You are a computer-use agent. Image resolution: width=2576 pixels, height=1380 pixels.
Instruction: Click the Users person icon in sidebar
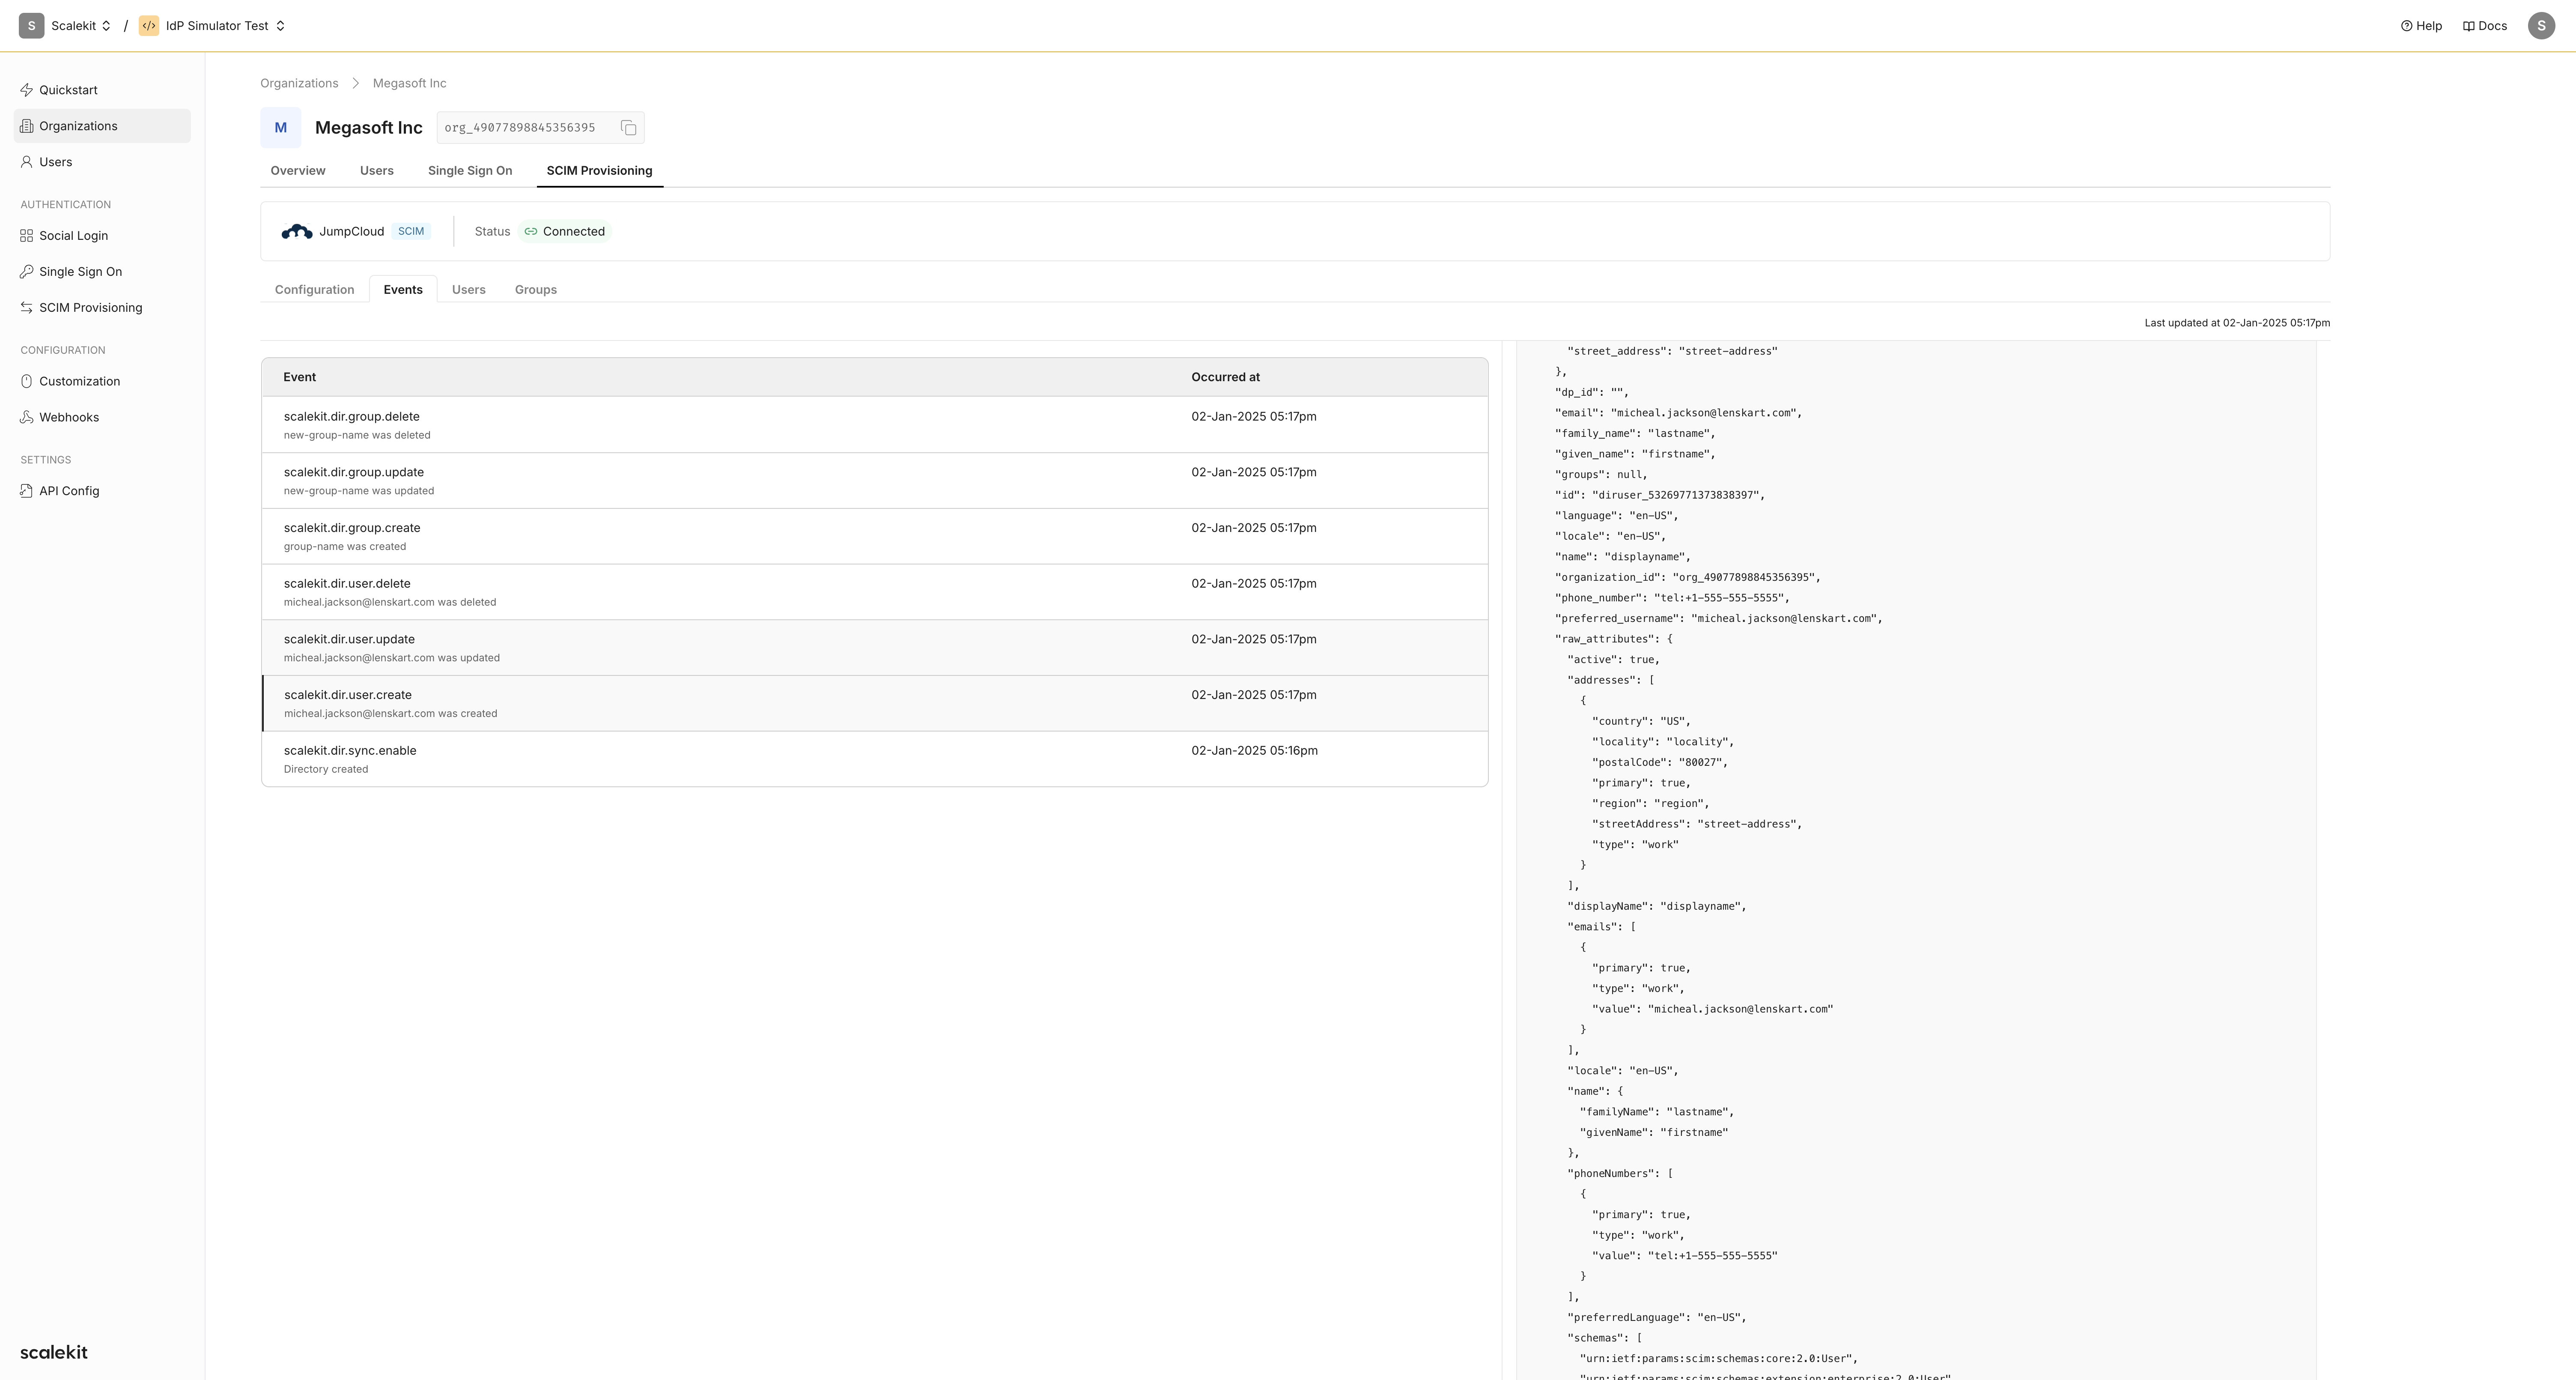pyautogui.click(x=27, y=162)
